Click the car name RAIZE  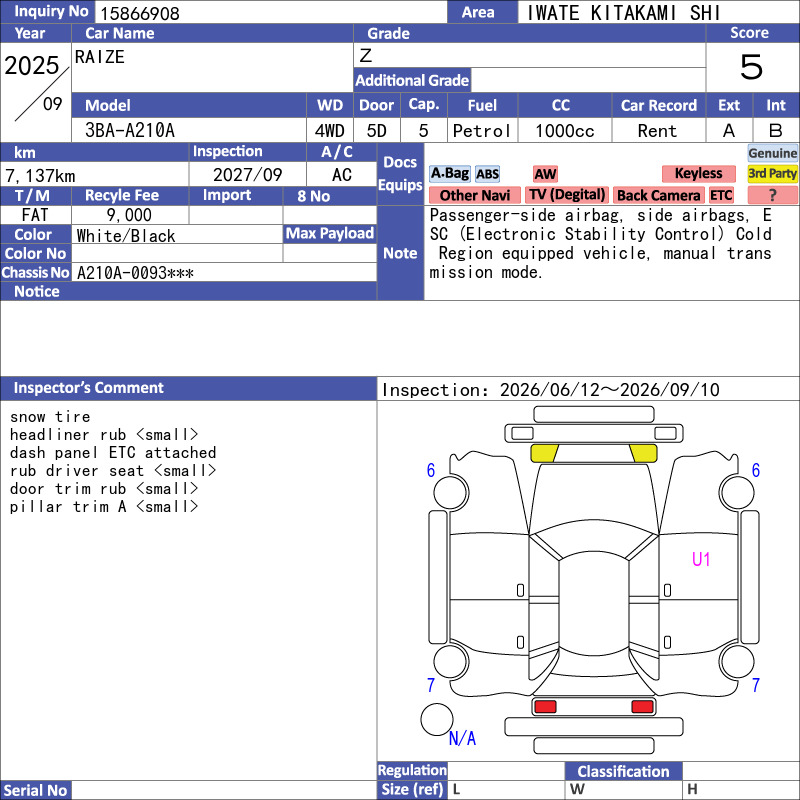[x=99, y=57]
